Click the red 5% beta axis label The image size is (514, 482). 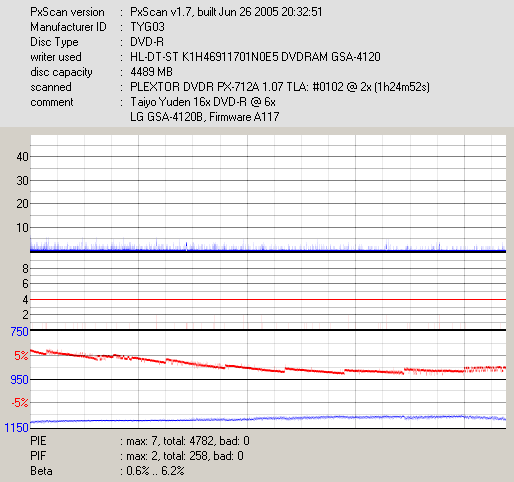(x=21, y=356)
